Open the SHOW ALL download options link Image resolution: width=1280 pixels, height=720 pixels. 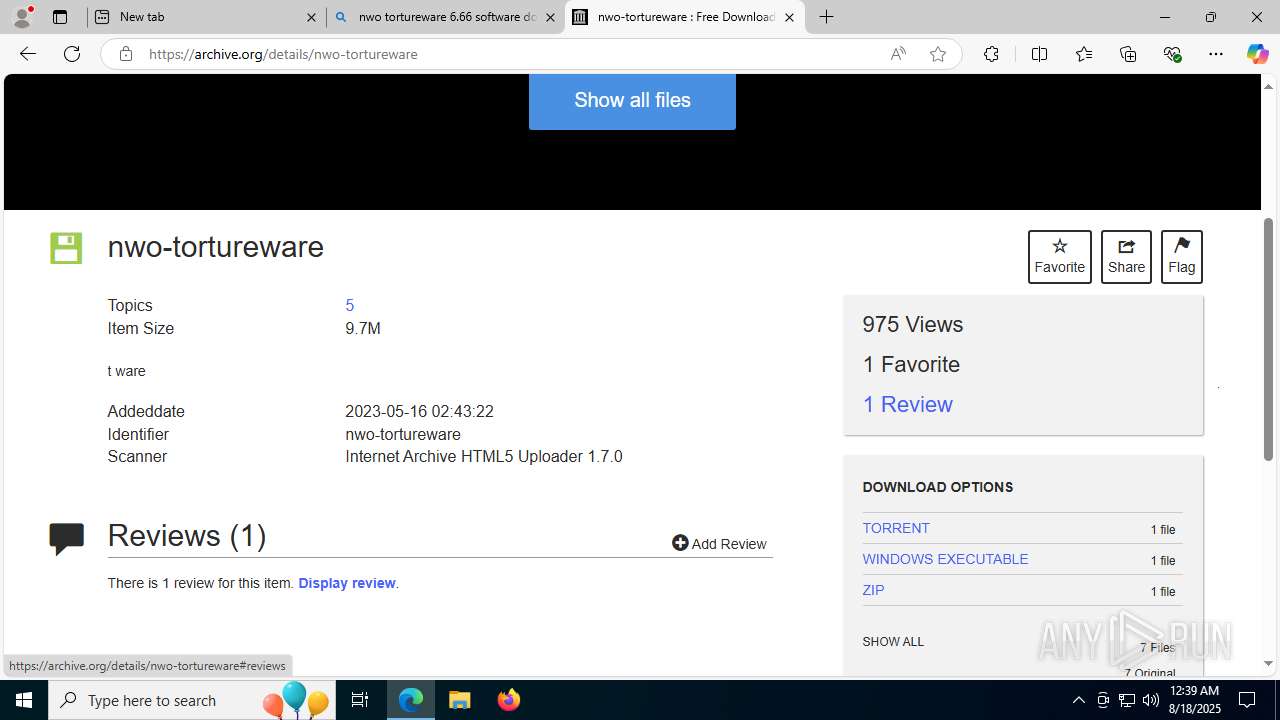click(x=893, y=642)
